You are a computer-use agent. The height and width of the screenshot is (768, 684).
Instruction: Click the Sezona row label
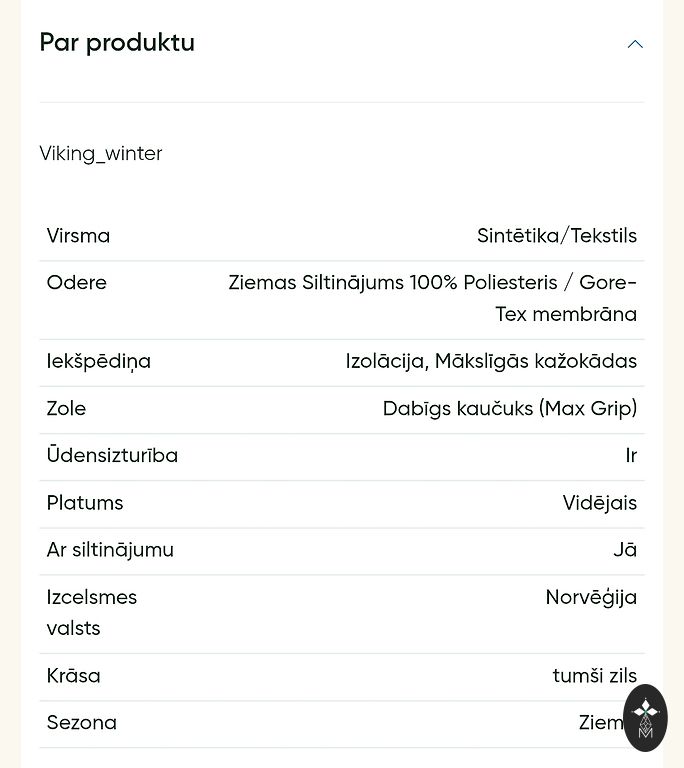pos(81,723)
